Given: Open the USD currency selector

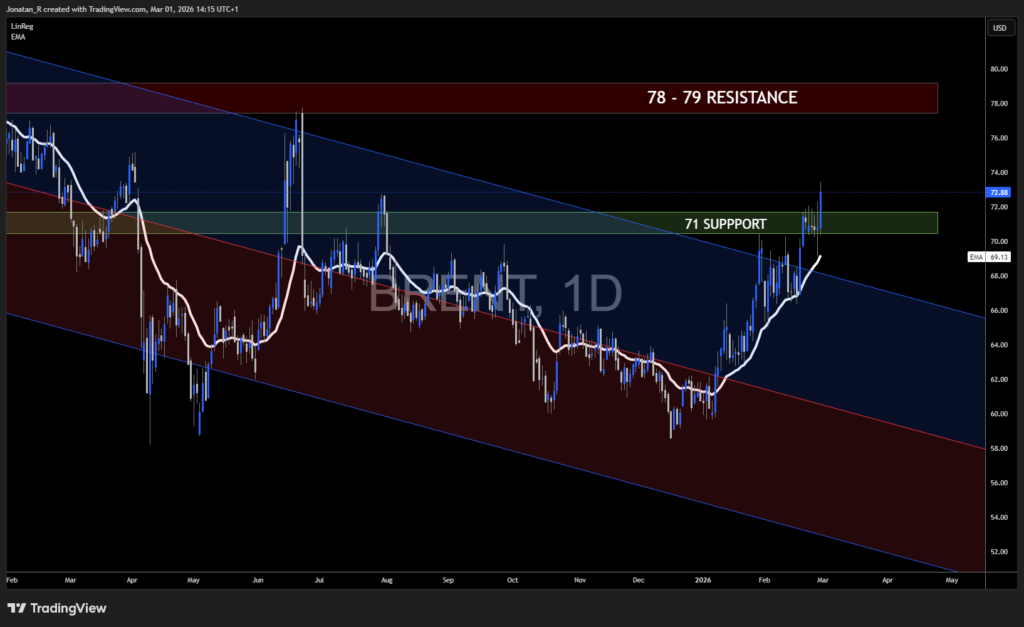Looking at the screenshot, I should tap(998, 28).
